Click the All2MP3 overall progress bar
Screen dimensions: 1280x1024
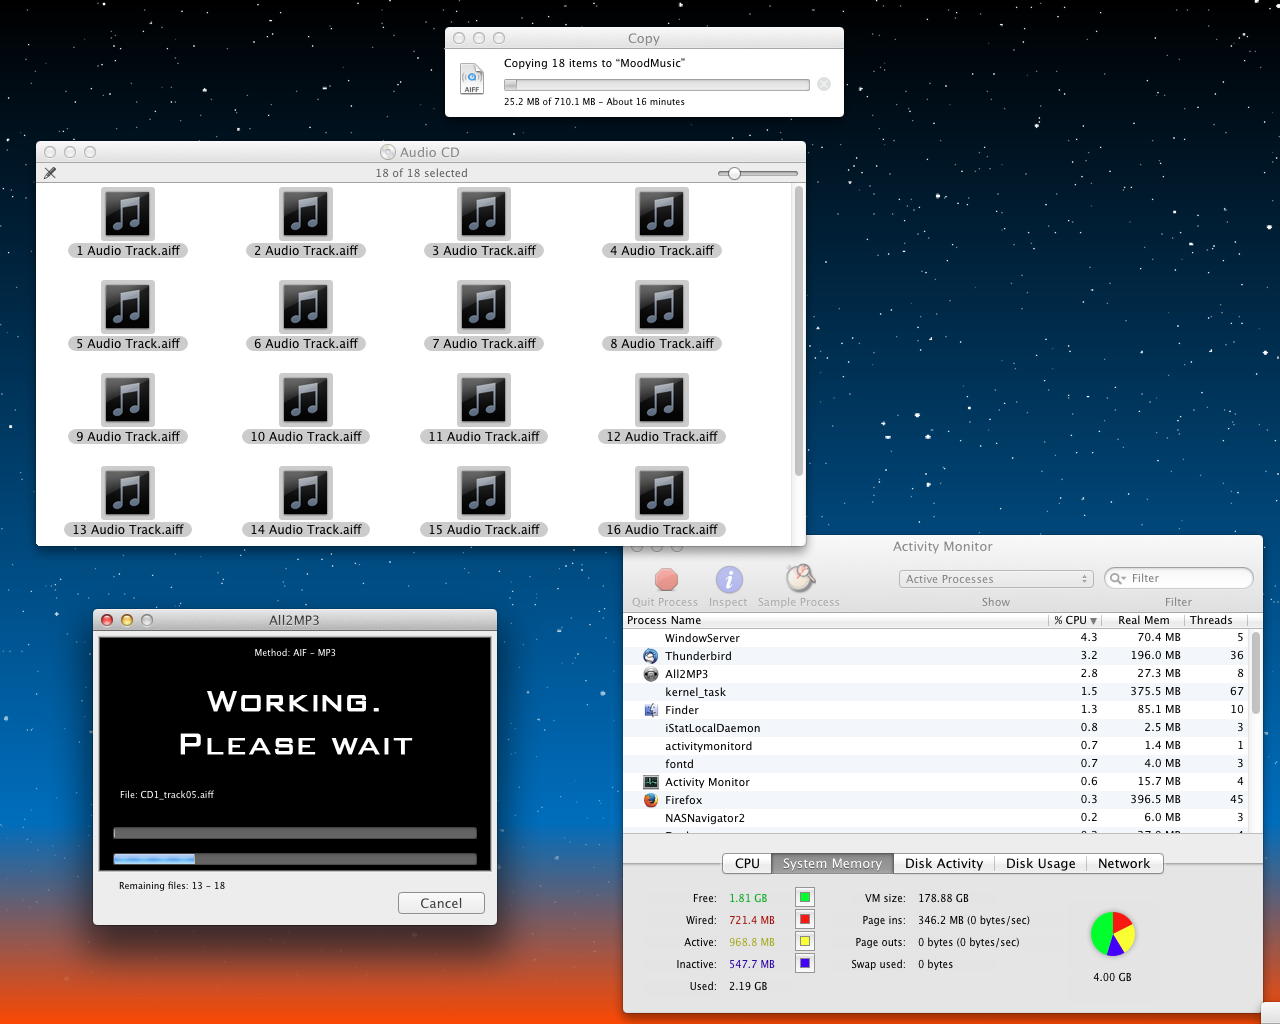[x=295, y=858]
